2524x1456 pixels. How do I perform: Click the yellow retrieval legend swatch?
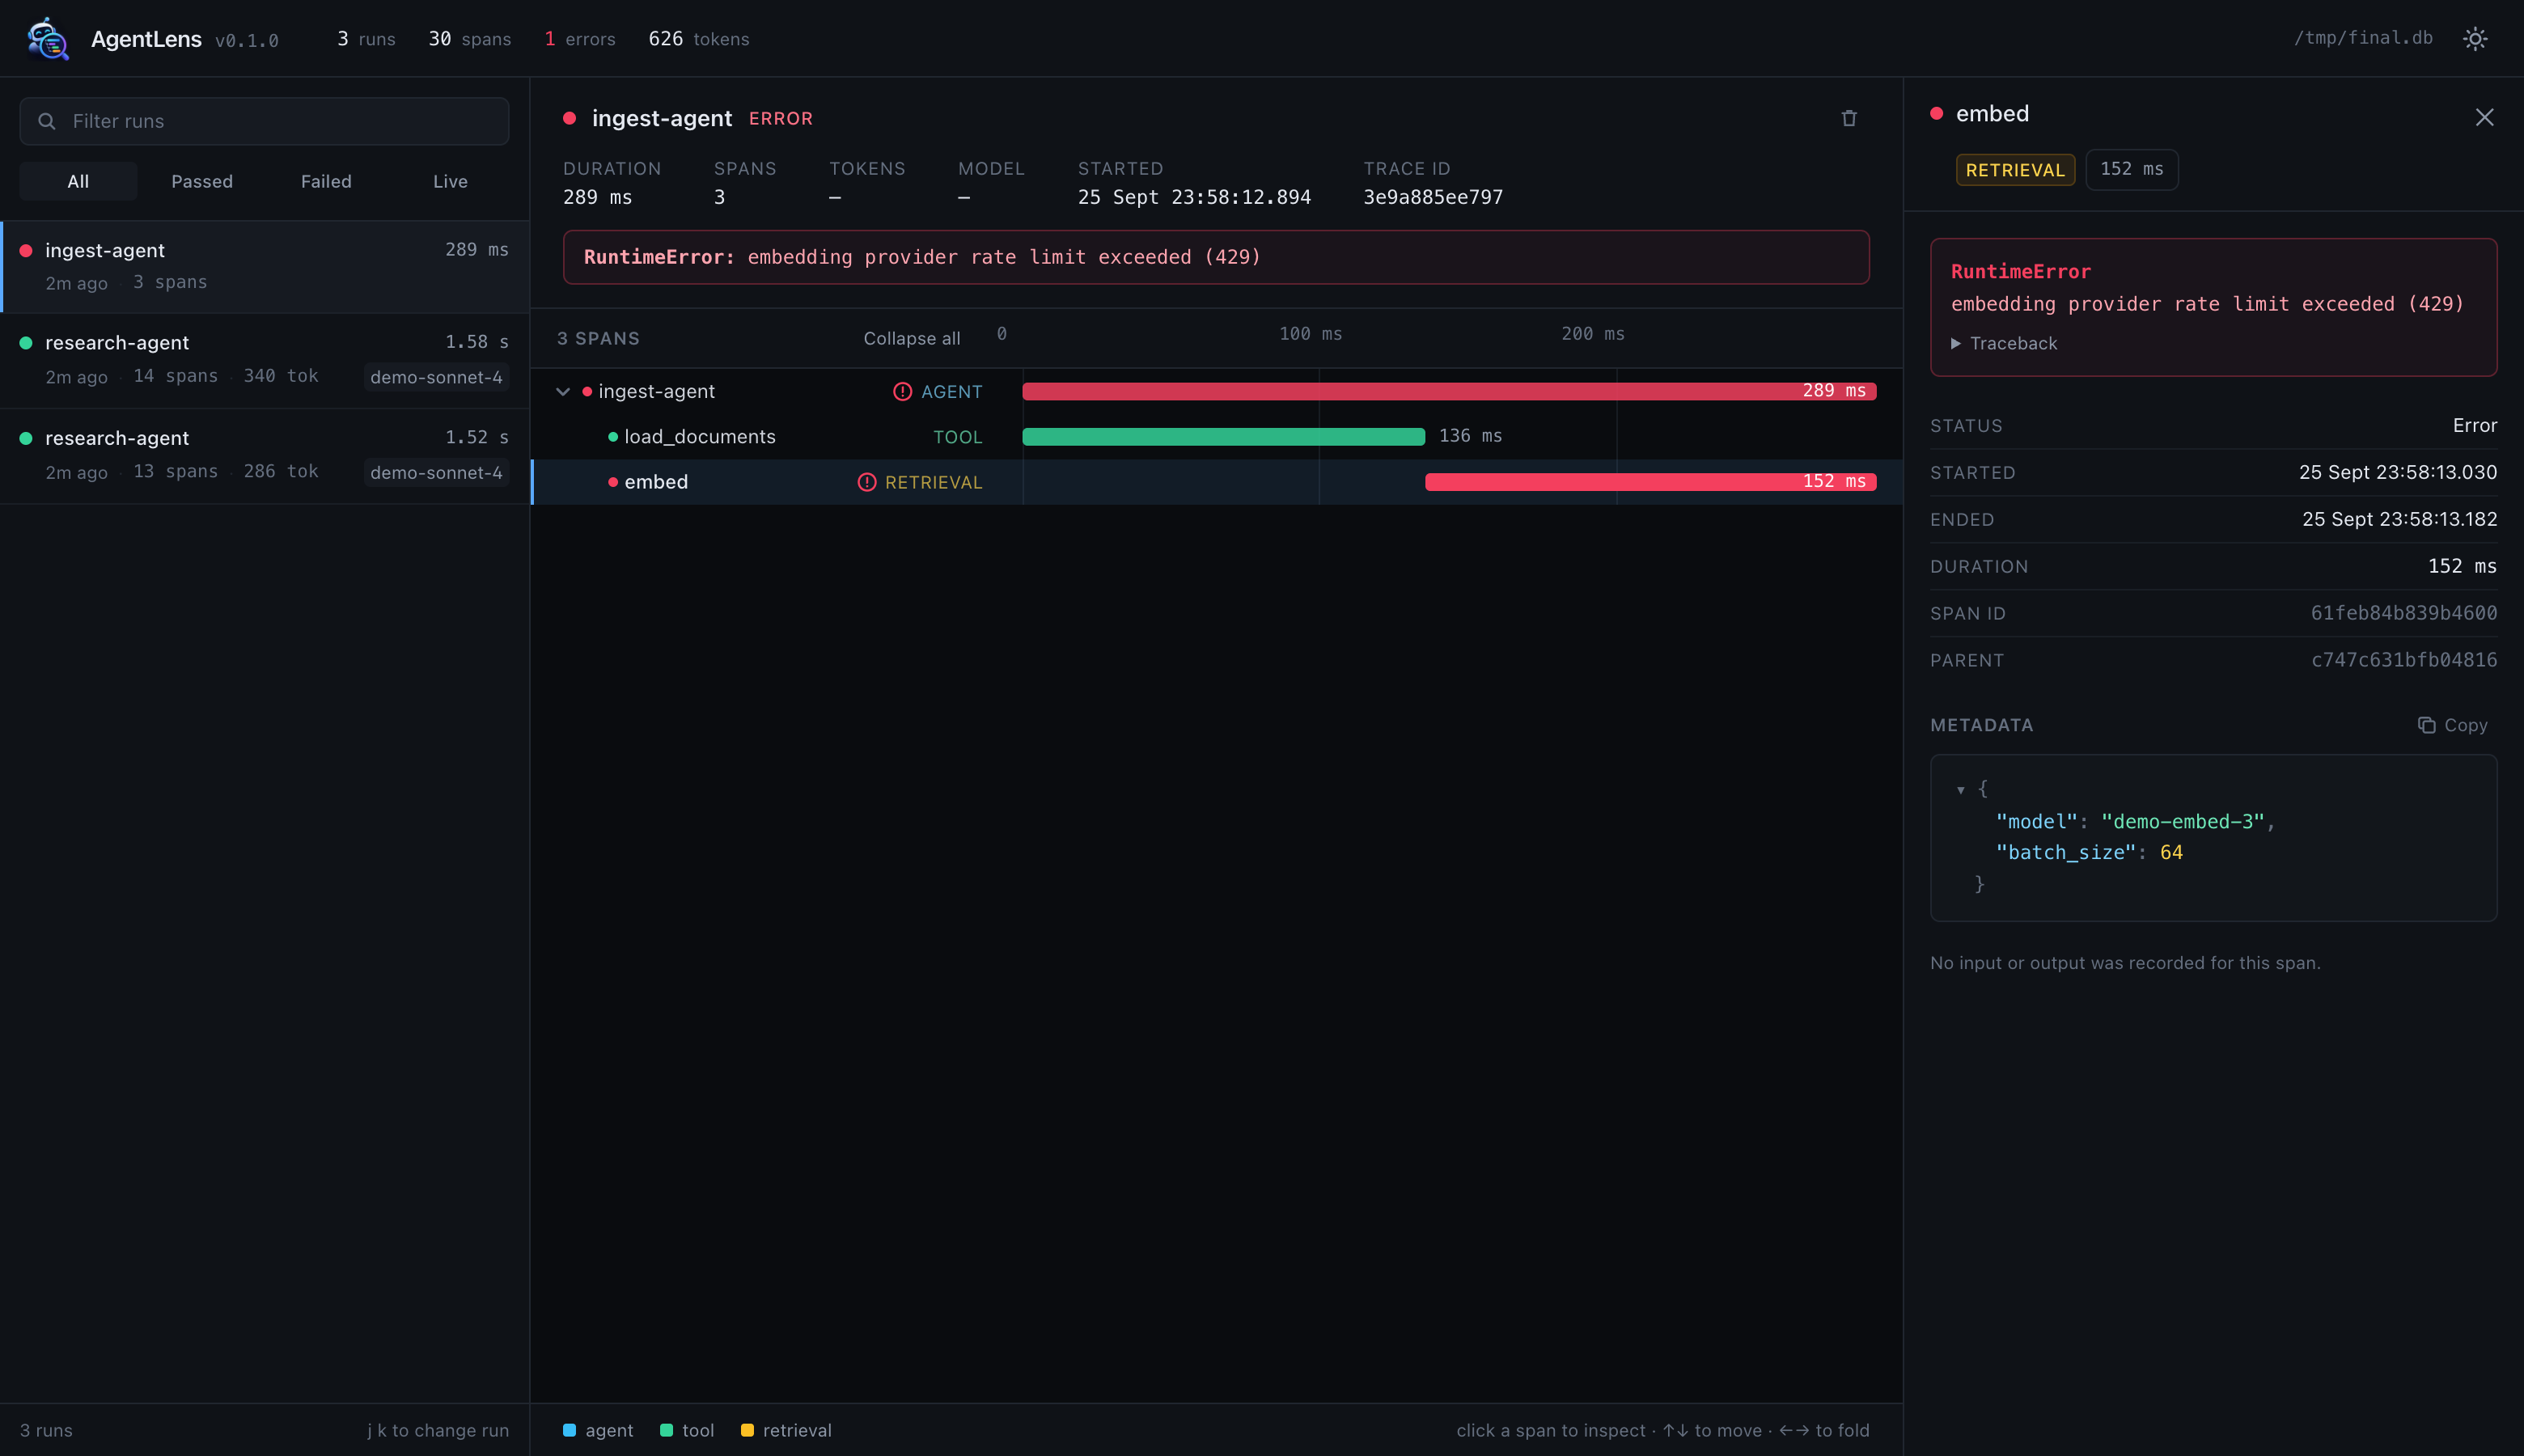746,1430
